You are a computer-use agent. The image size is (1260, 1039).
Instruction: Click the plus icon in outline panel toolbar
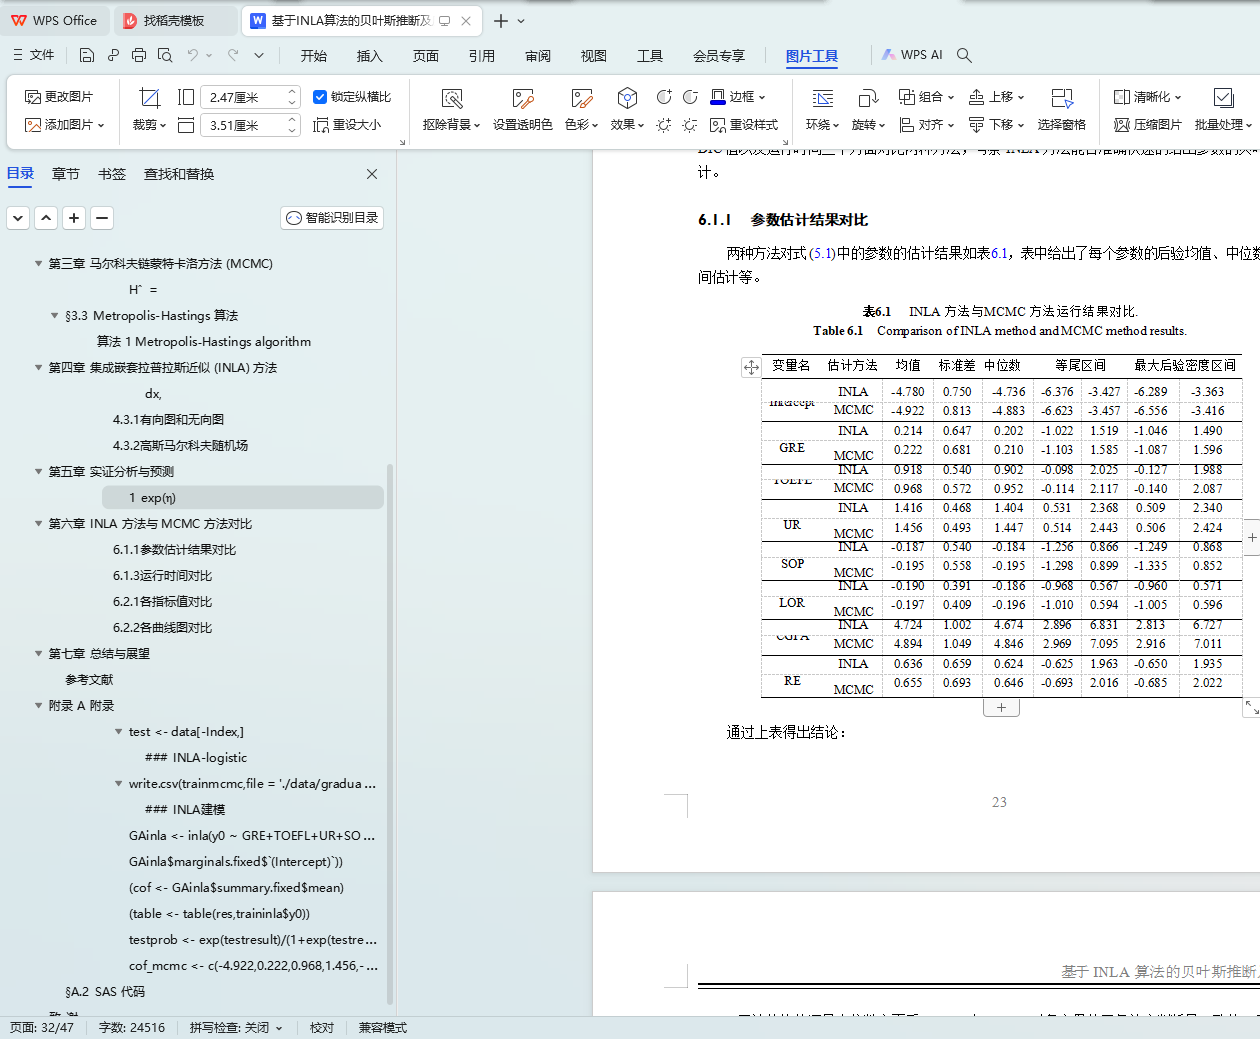pyautogui.click(x=74, y=217)
